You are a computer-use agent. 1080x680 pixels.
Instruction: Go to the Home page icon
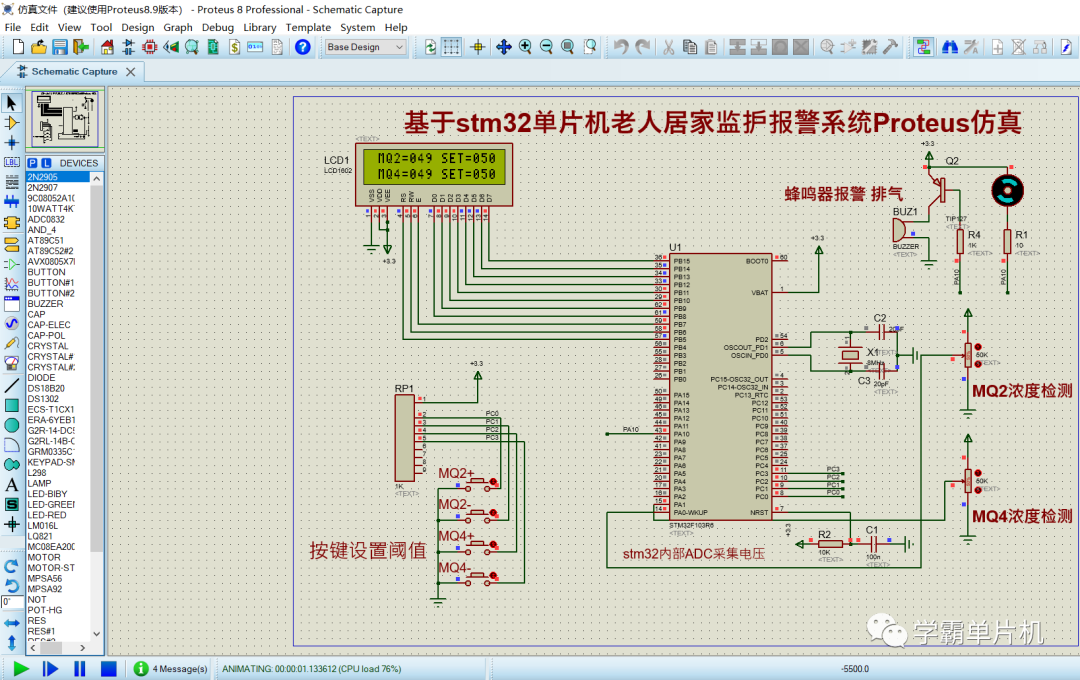pos(107,47)
